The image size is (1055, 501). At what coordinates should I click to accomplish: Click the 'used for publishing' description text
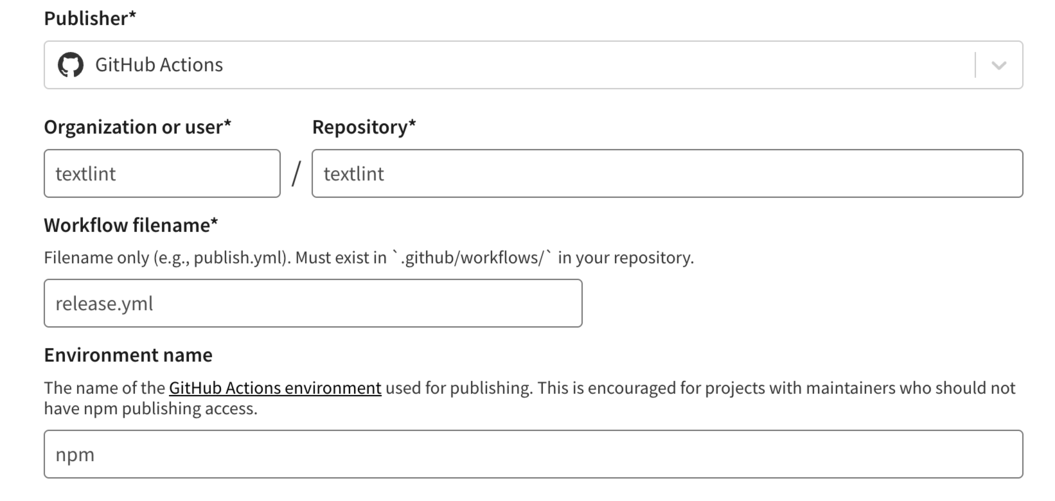click(x=457, y=388)
